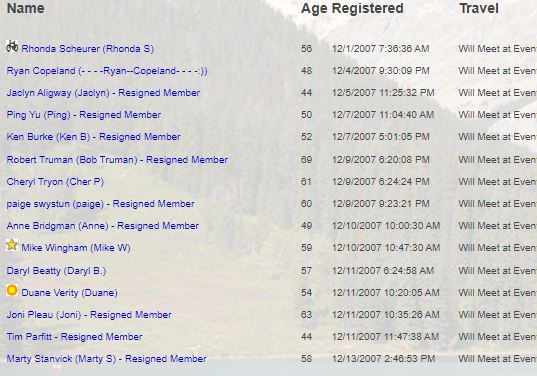Image resolution: width=537 pixels, height=376 pixels.
Task: View Jaclyn Aligway resigned member profile
Action: [x=103, y=93]
